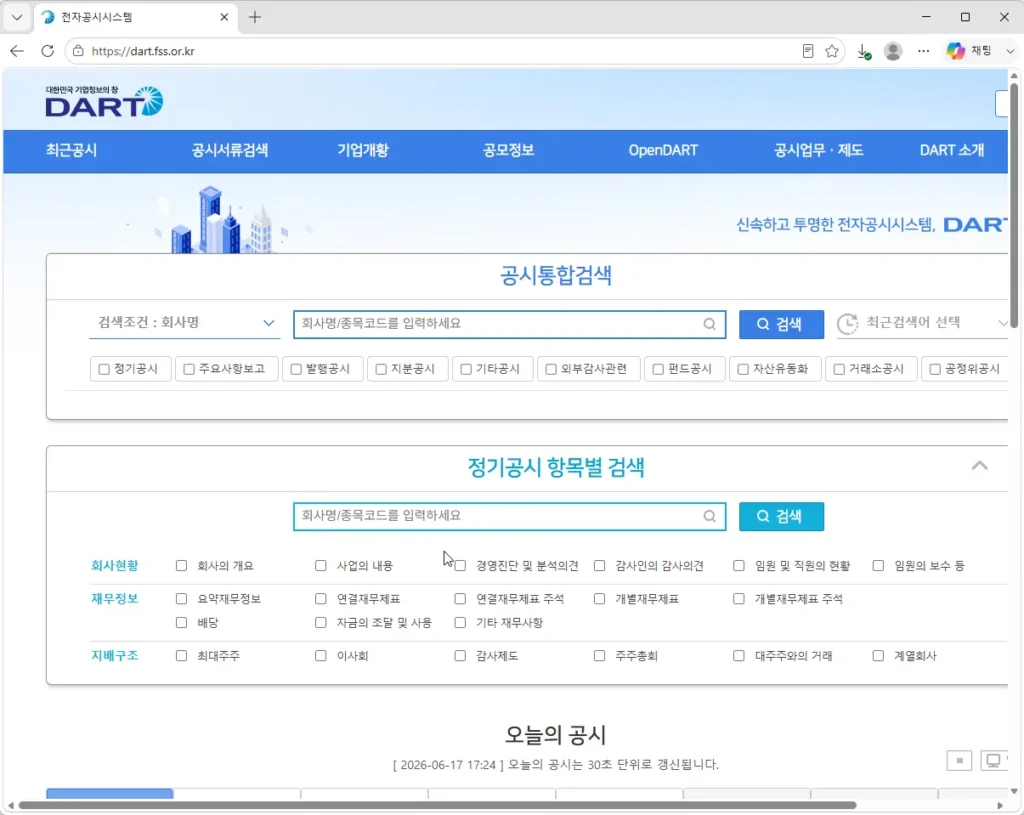Open the browser profile avatar
Image resolution: width=1024 pixels, height=815 pixels.
(x=893, y=51)
